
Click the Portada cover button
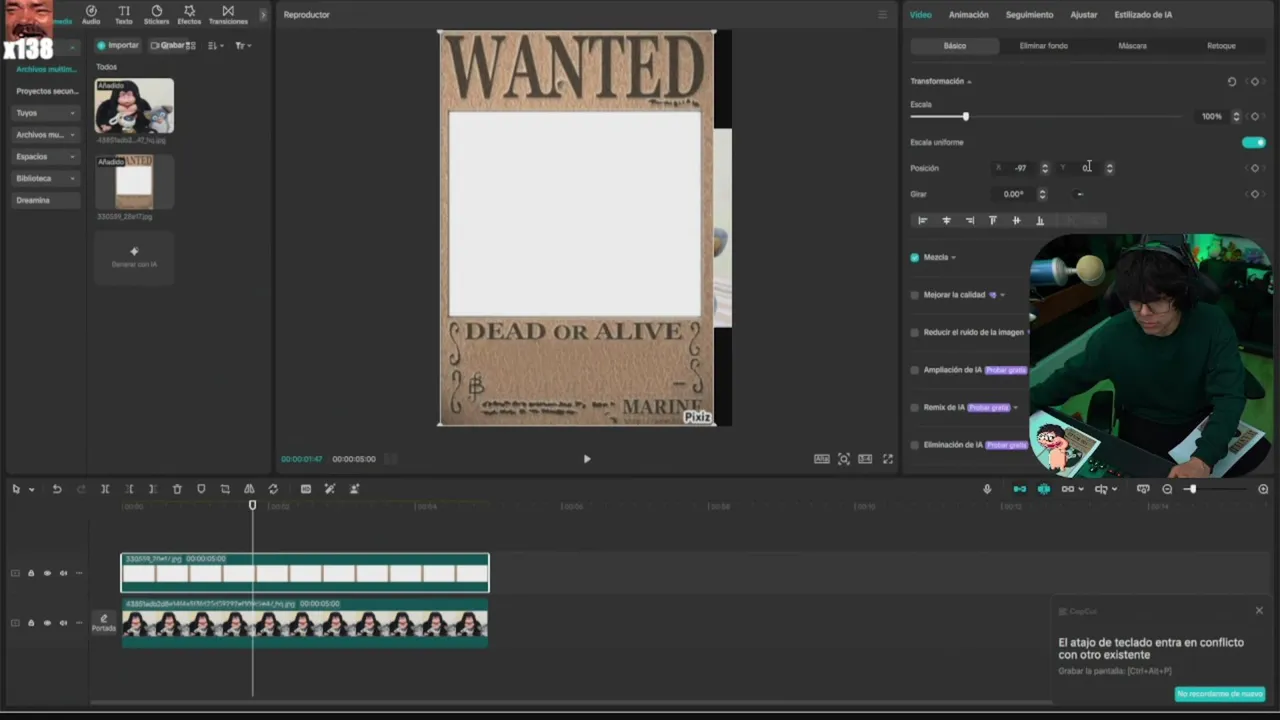[x=104, y=623]
